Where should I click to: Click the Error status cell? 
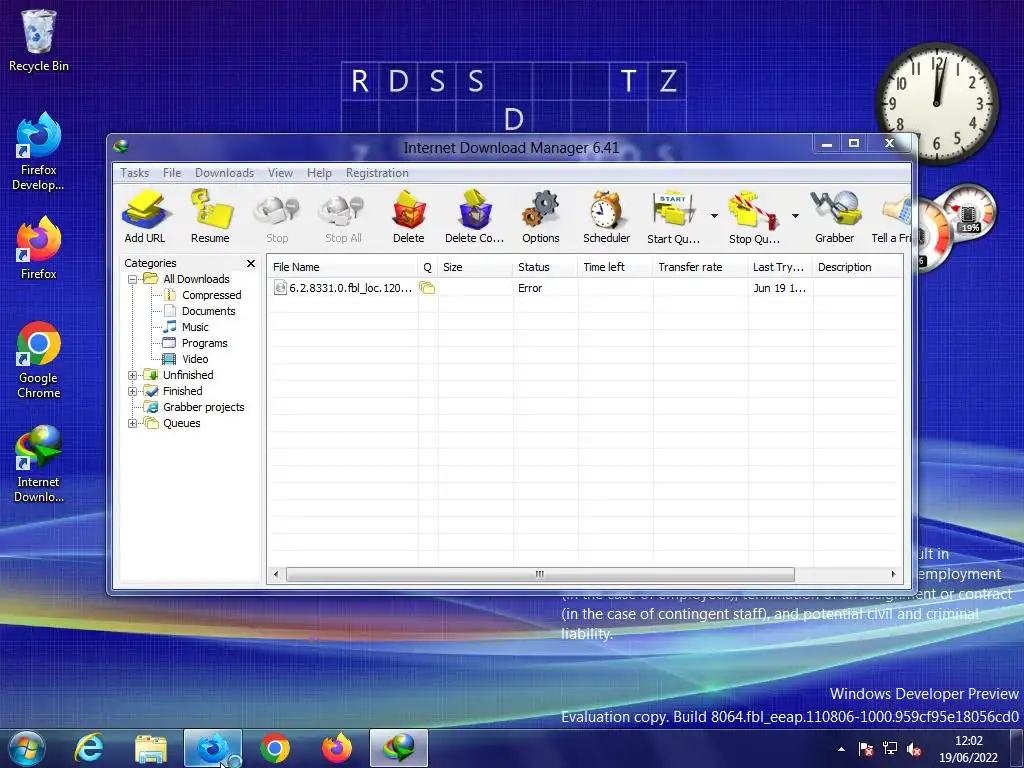(x=530, y=288)
